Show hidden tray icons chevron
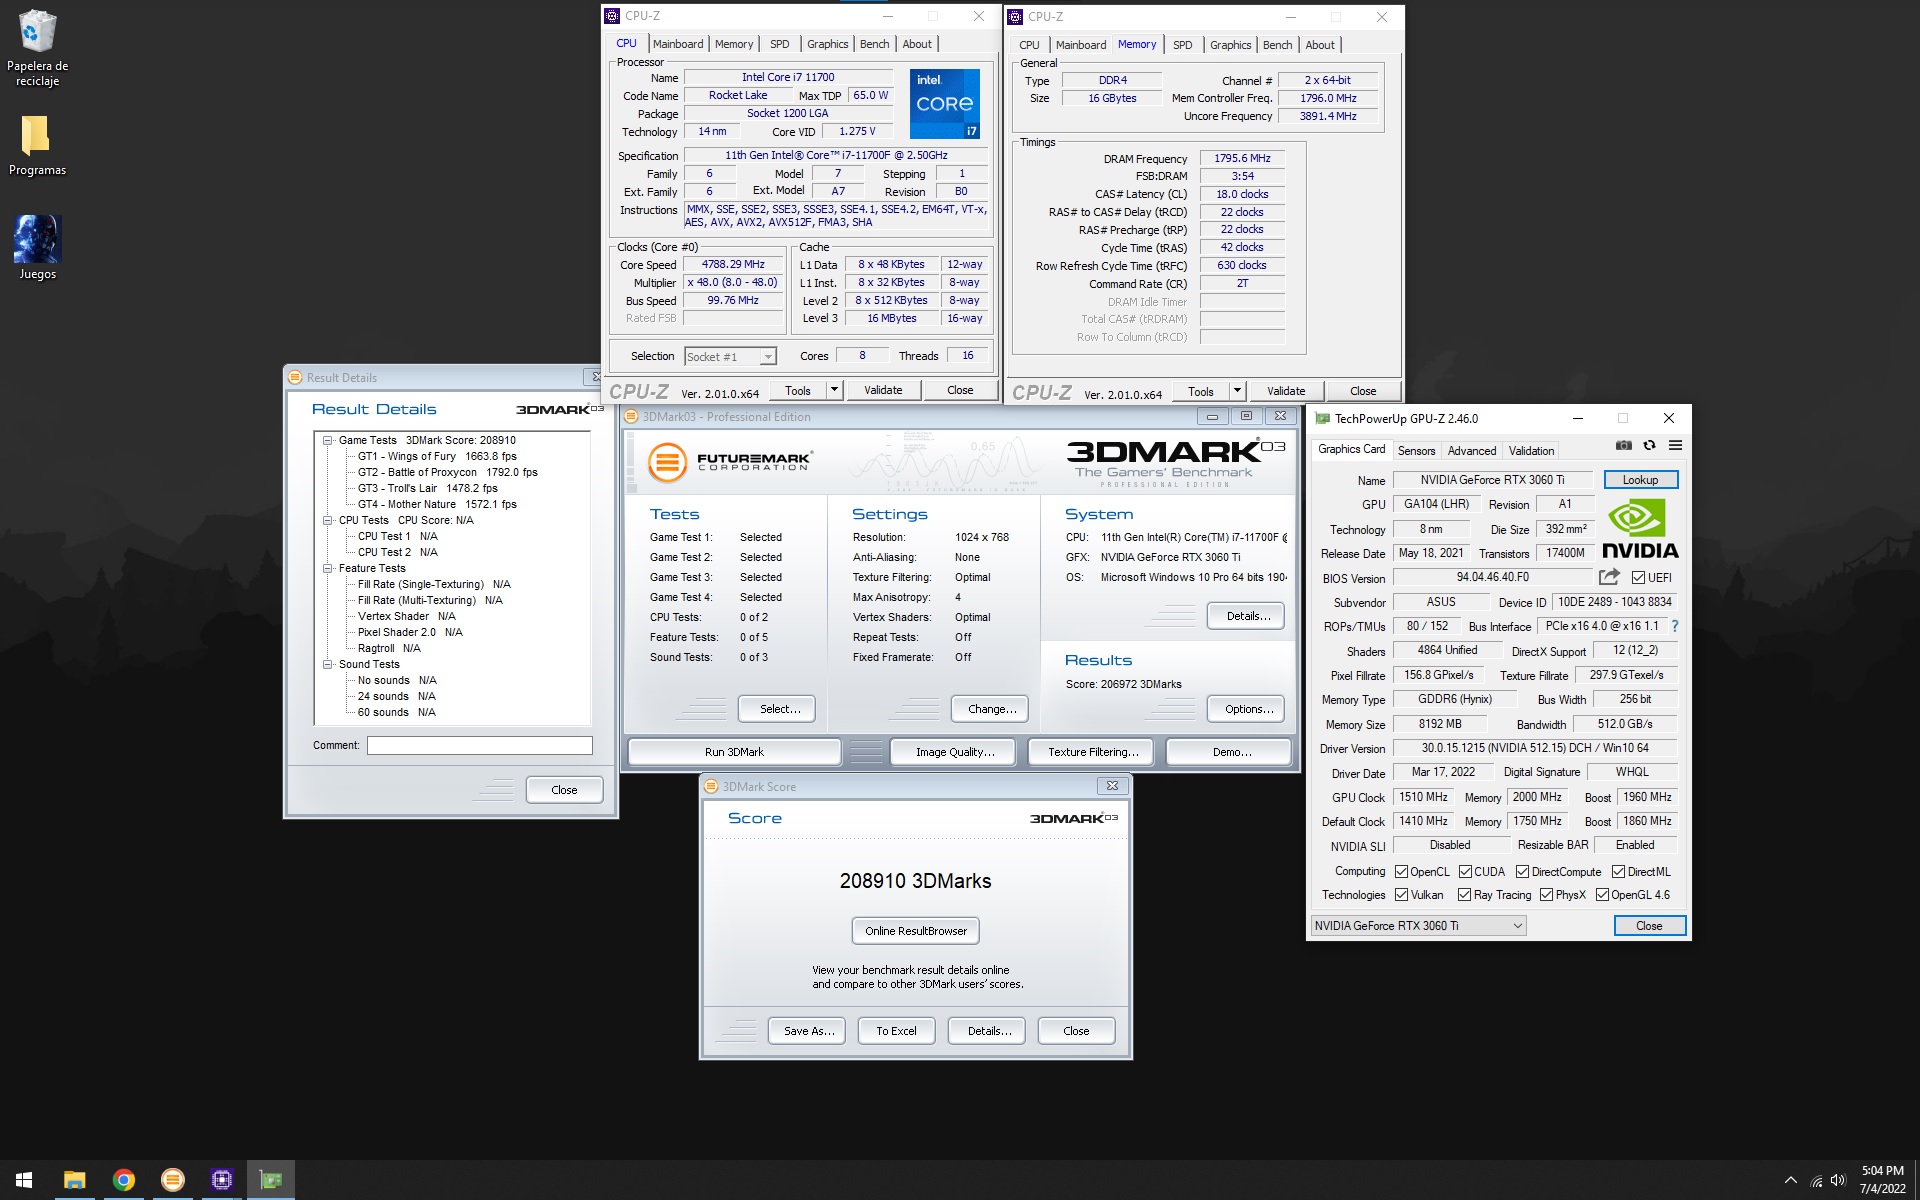 coord(1790,1181)
